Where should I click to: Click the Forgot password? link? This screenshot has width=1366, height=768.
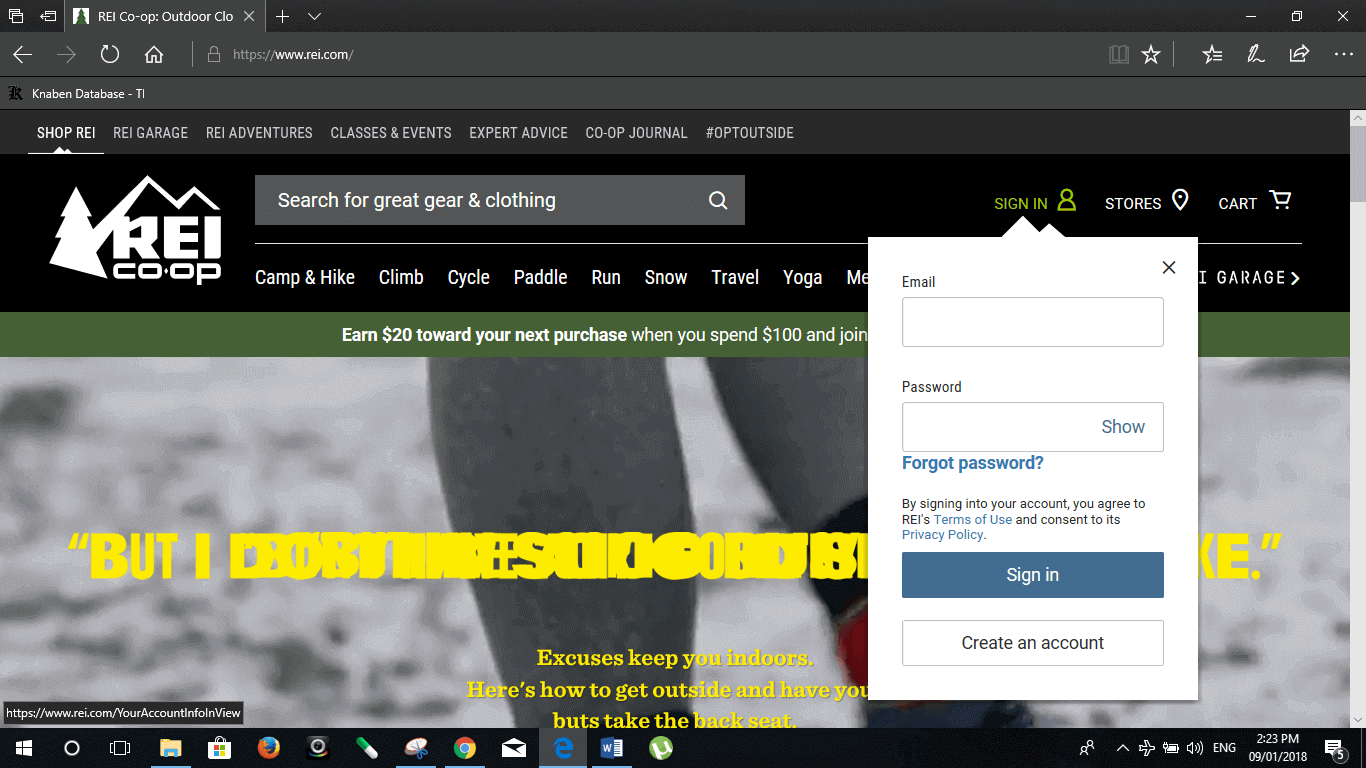pyautogui.click(x=973, y=463)
